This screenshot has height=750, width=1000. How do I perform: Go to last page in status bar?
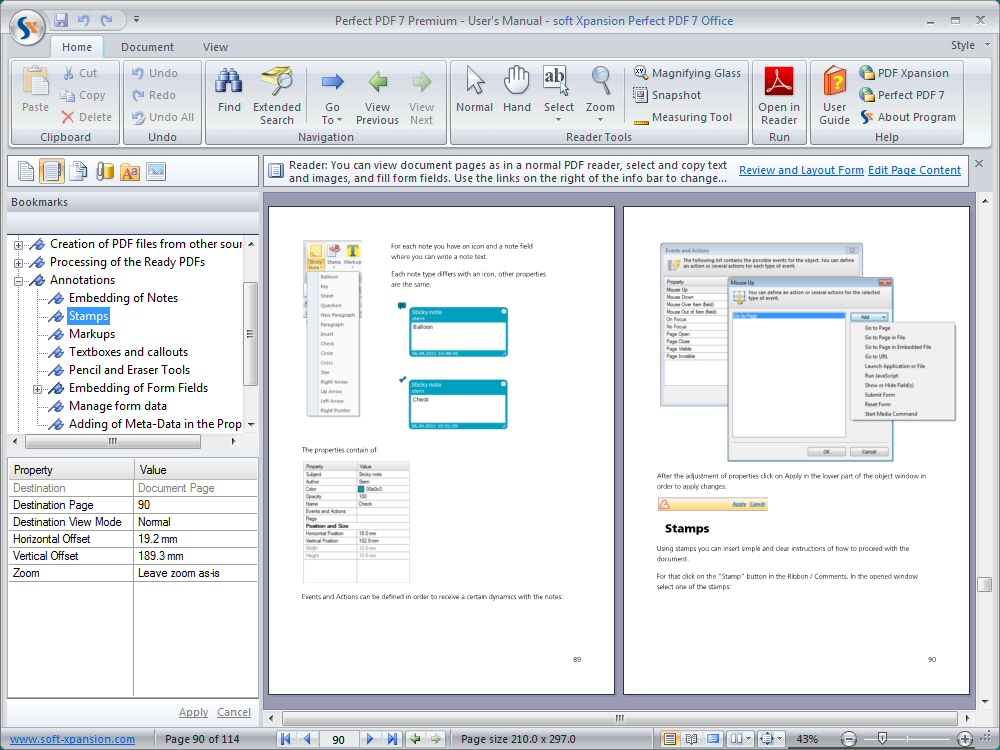pos(392,739)
